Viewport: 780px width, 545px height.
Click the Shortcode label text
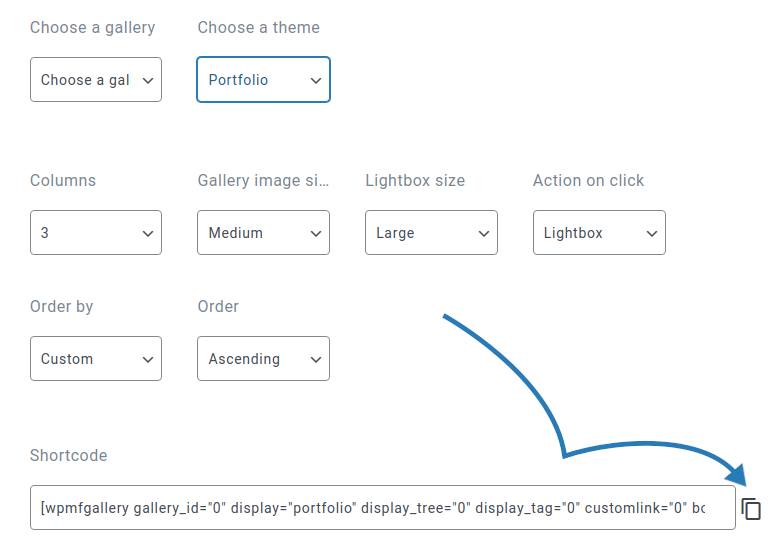(x=68, y=455)
